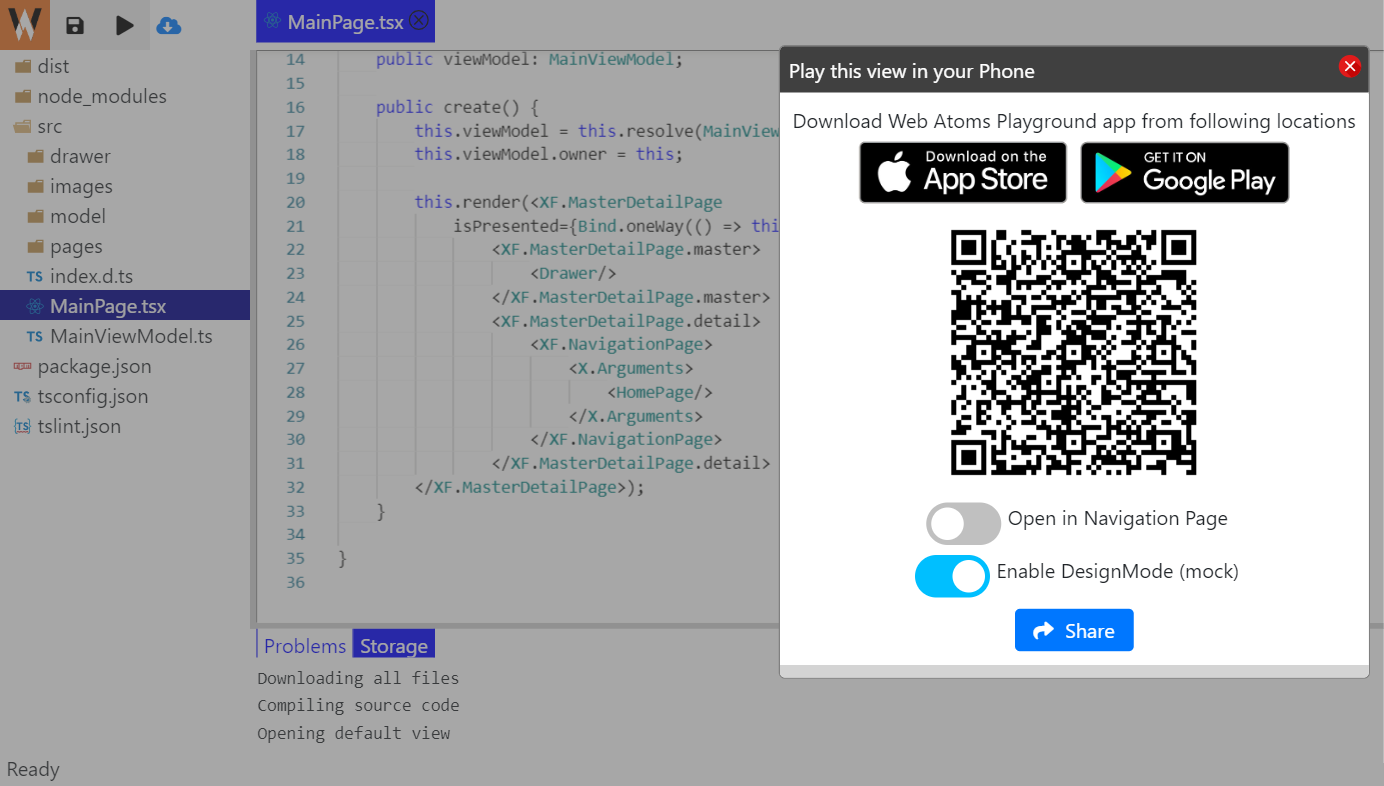This screenshot has height=786, width=1384.
Task: Click the TS icon next to tsconfig.json
Action: pos(22,396)
